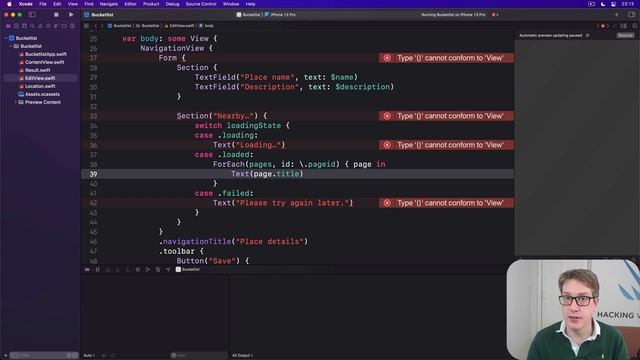
Task: Open the test navigator diamond icon
Action: (x=48, y=26)
